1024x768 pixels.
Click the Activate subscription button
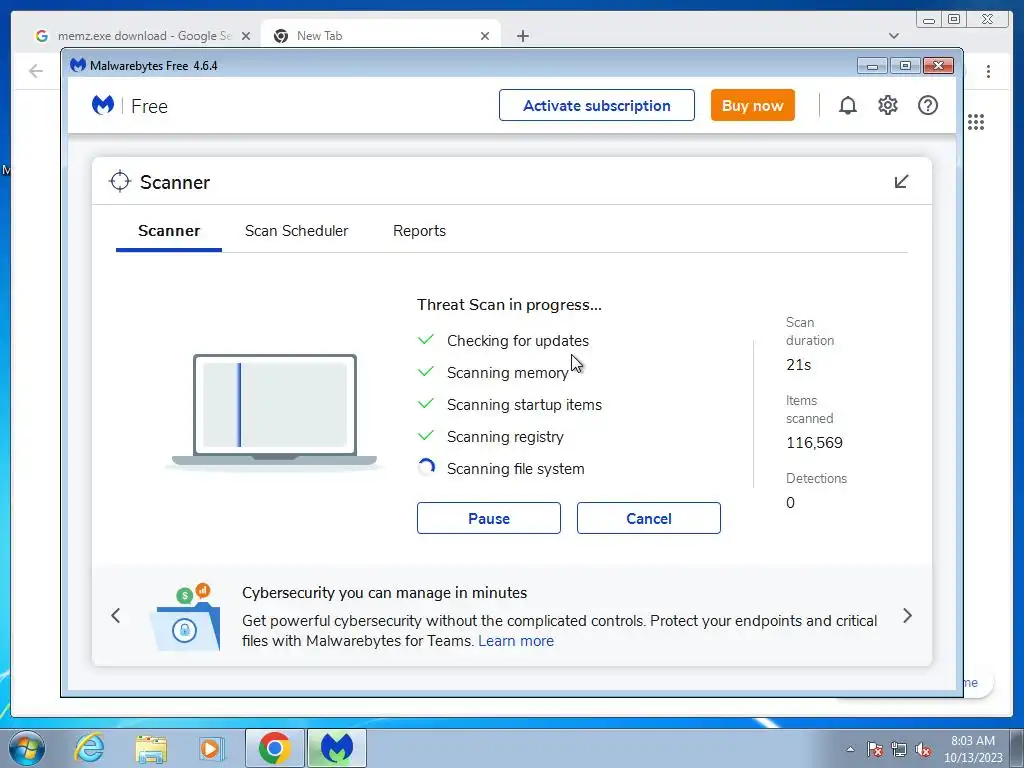pyautogui.click(x=597, y=105)
